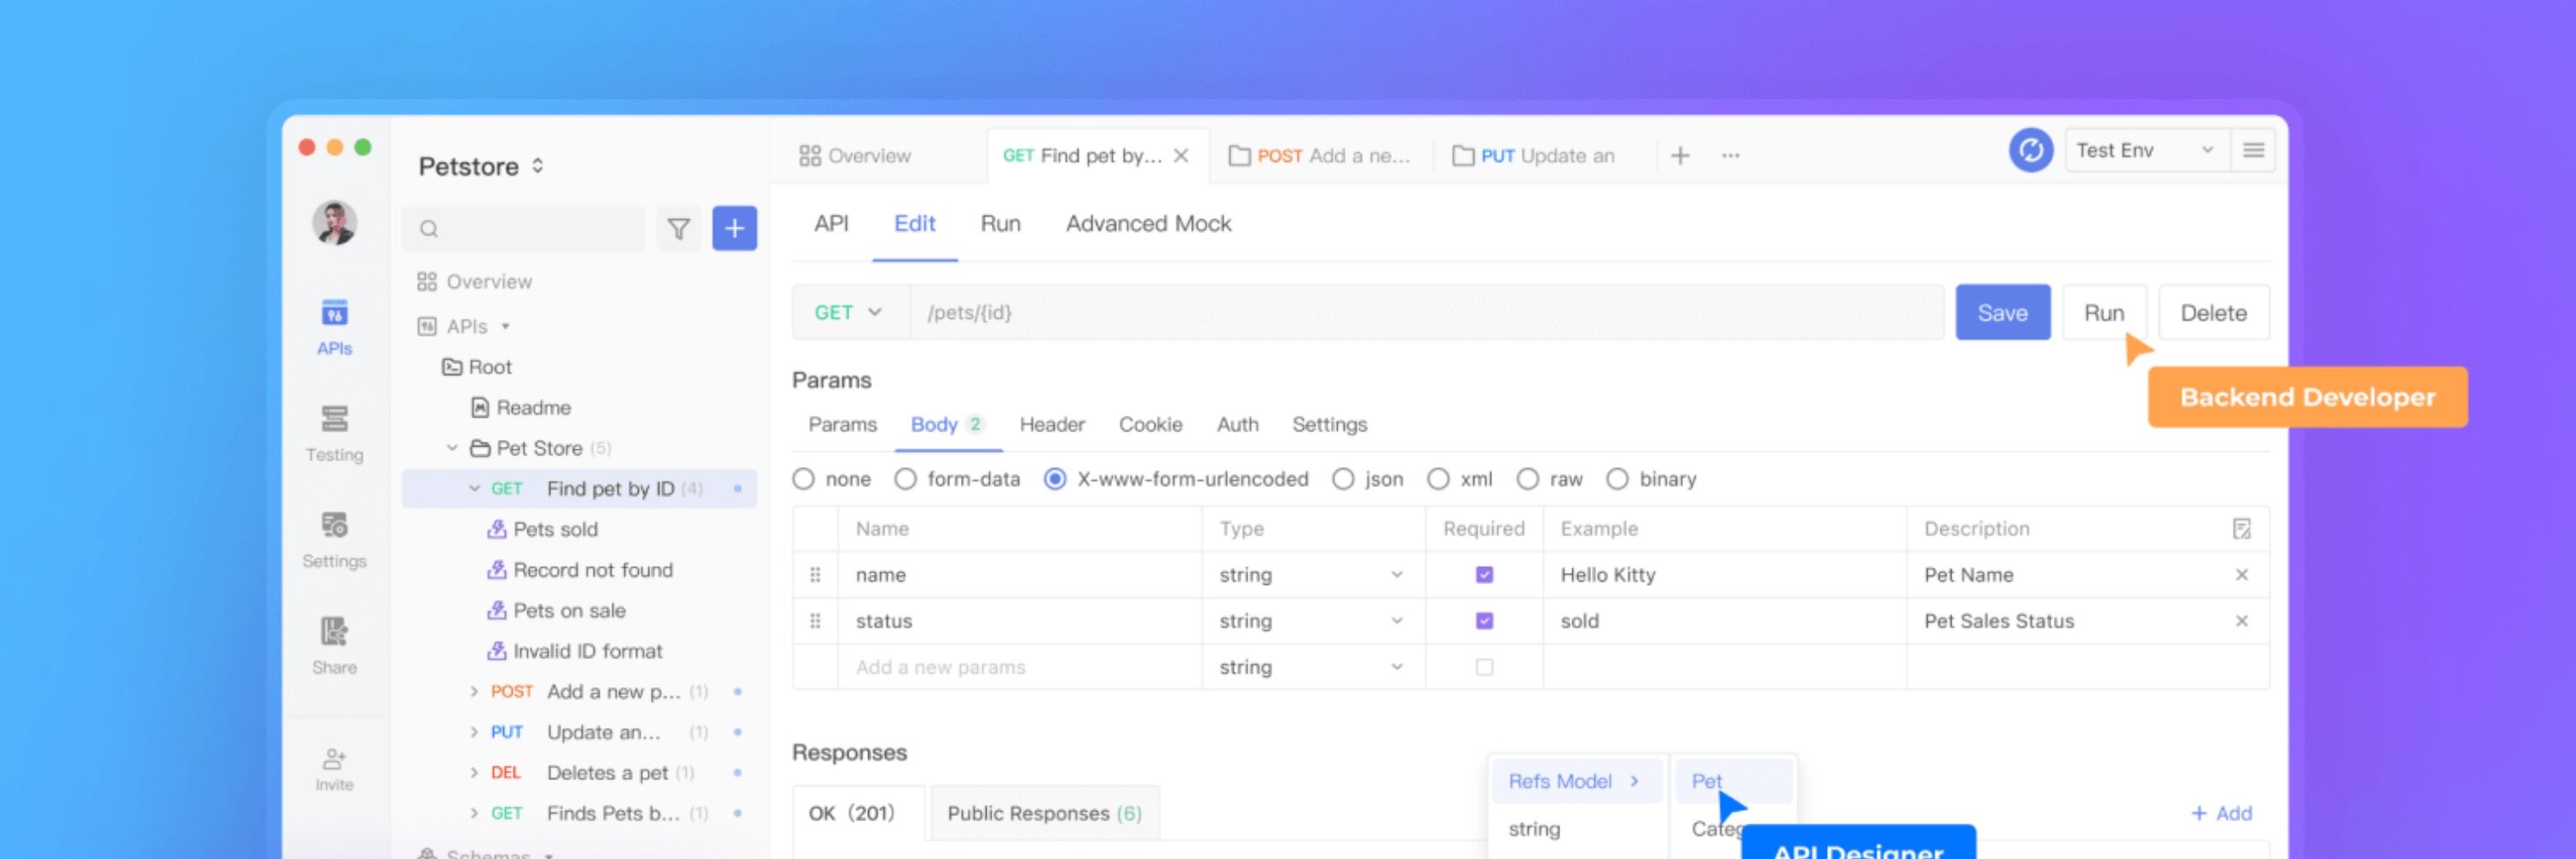
Task: Add a new tab with plus icon
Action: [x=1680, y=156]
